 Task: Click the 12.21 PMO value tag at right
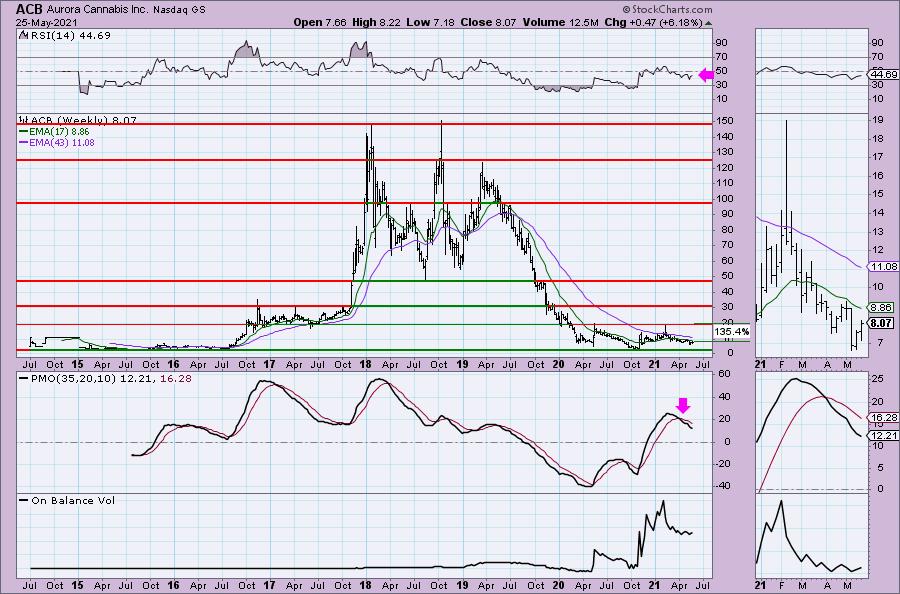pos(884,436)
